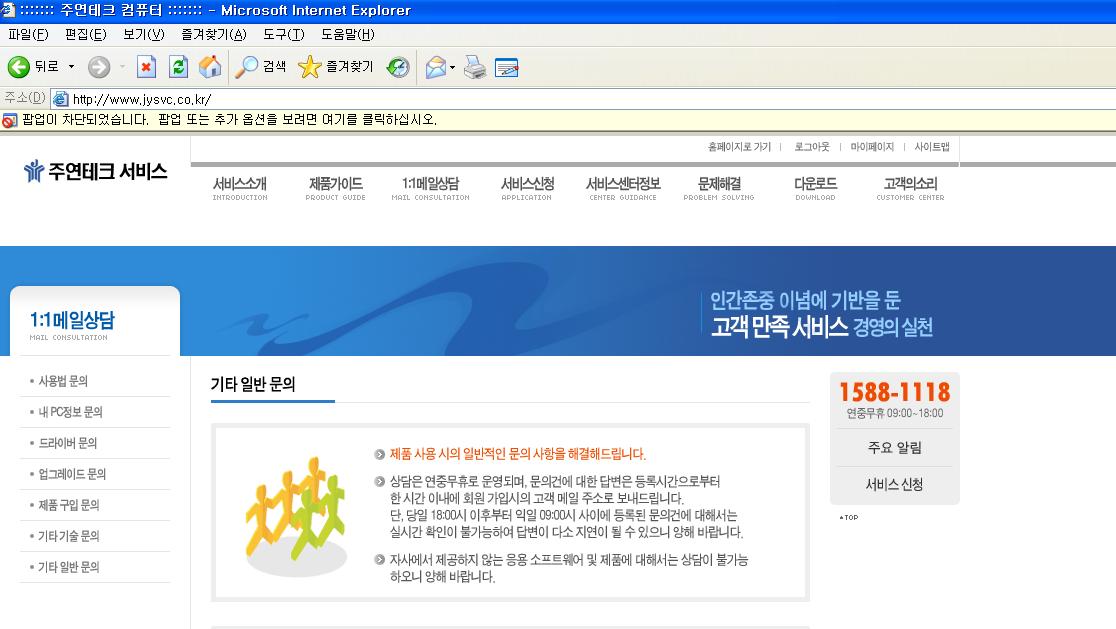Viewport: 1116px width, 629px height.
Task: Click the Forward arrow icon
Action: click(x=99, y=67)
